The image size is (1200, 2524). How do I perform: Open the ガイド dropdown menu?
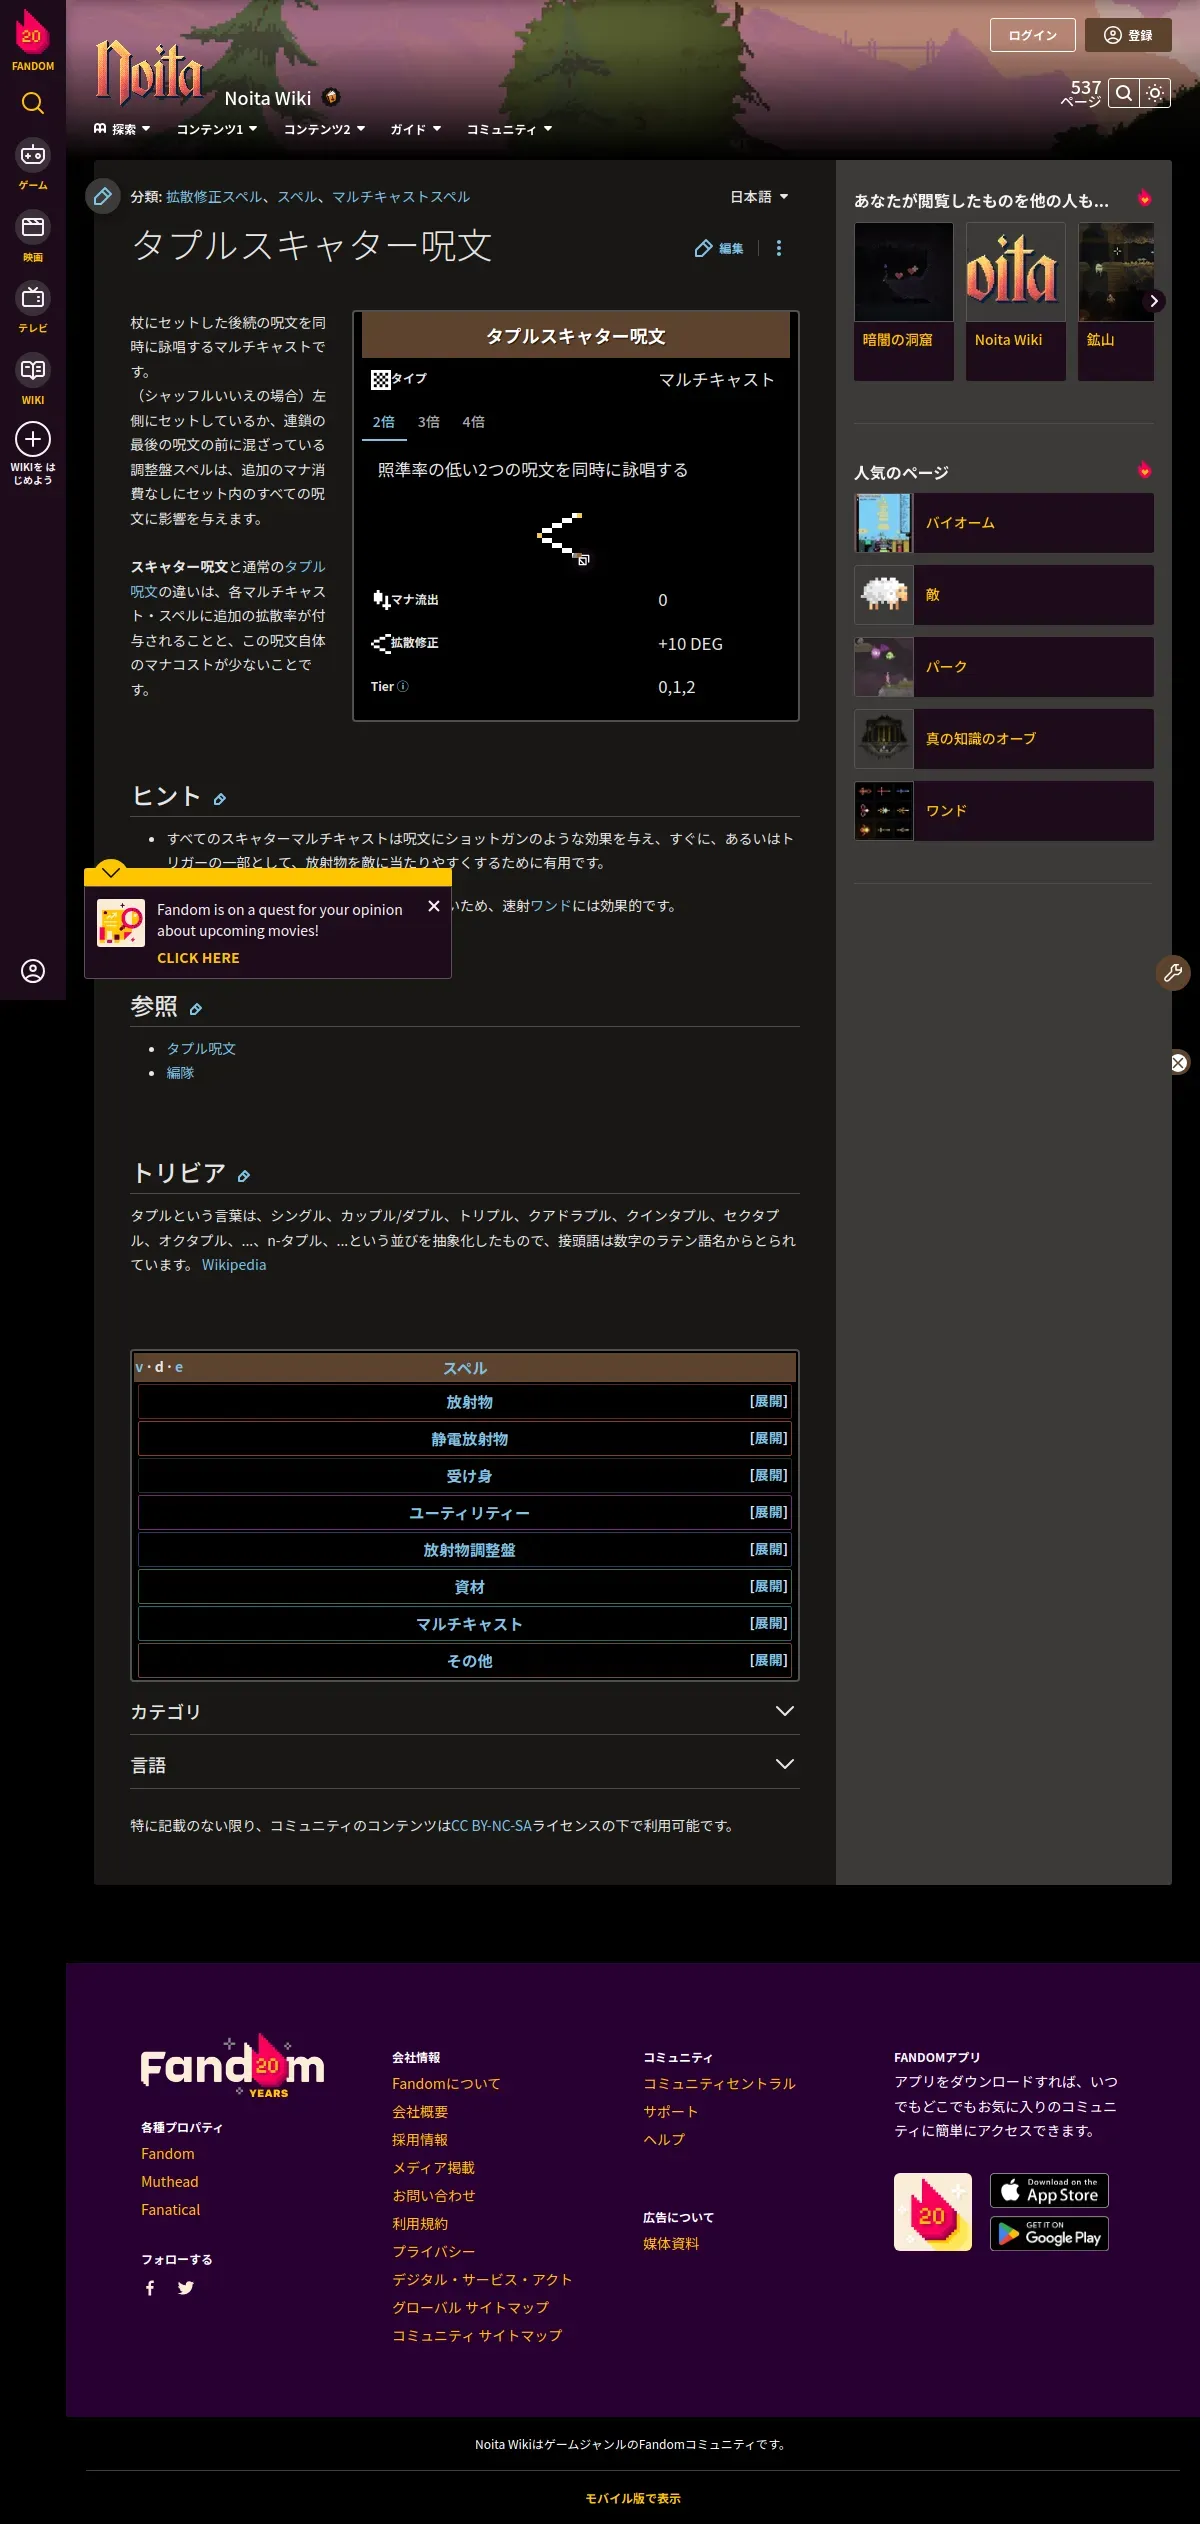point(415,129)
